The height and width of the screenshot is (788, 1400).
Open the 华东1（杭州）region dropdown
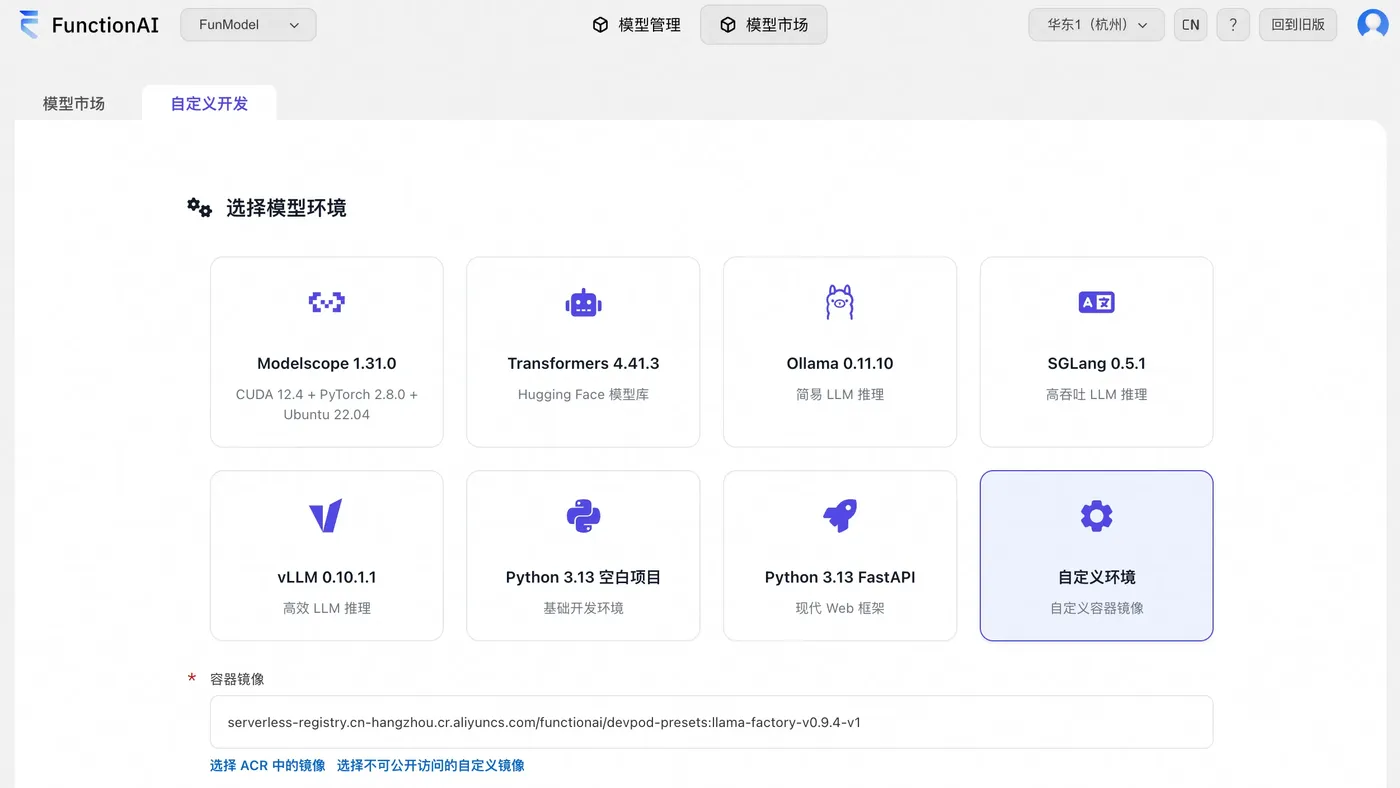coord(1096,25)
